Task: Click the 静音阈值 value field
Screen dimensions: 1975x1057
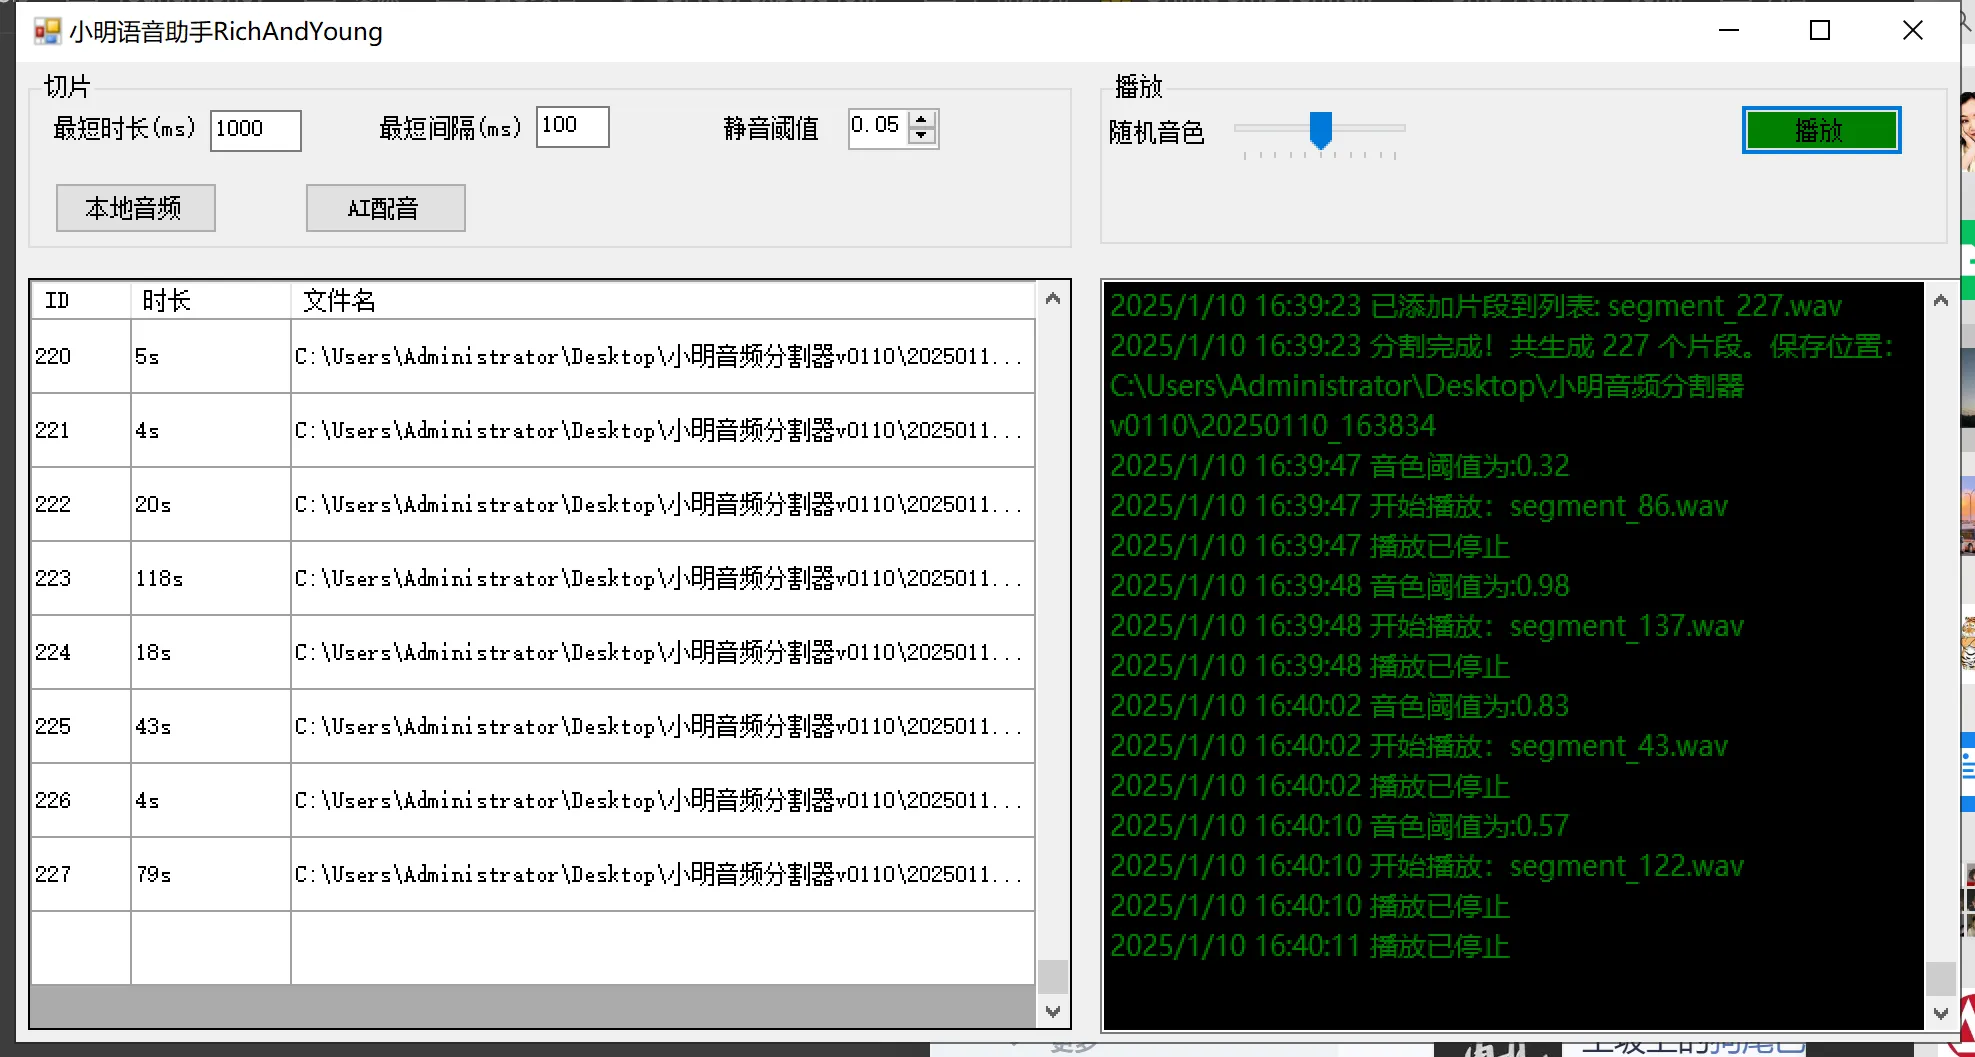Action: [x=876, y=127]
